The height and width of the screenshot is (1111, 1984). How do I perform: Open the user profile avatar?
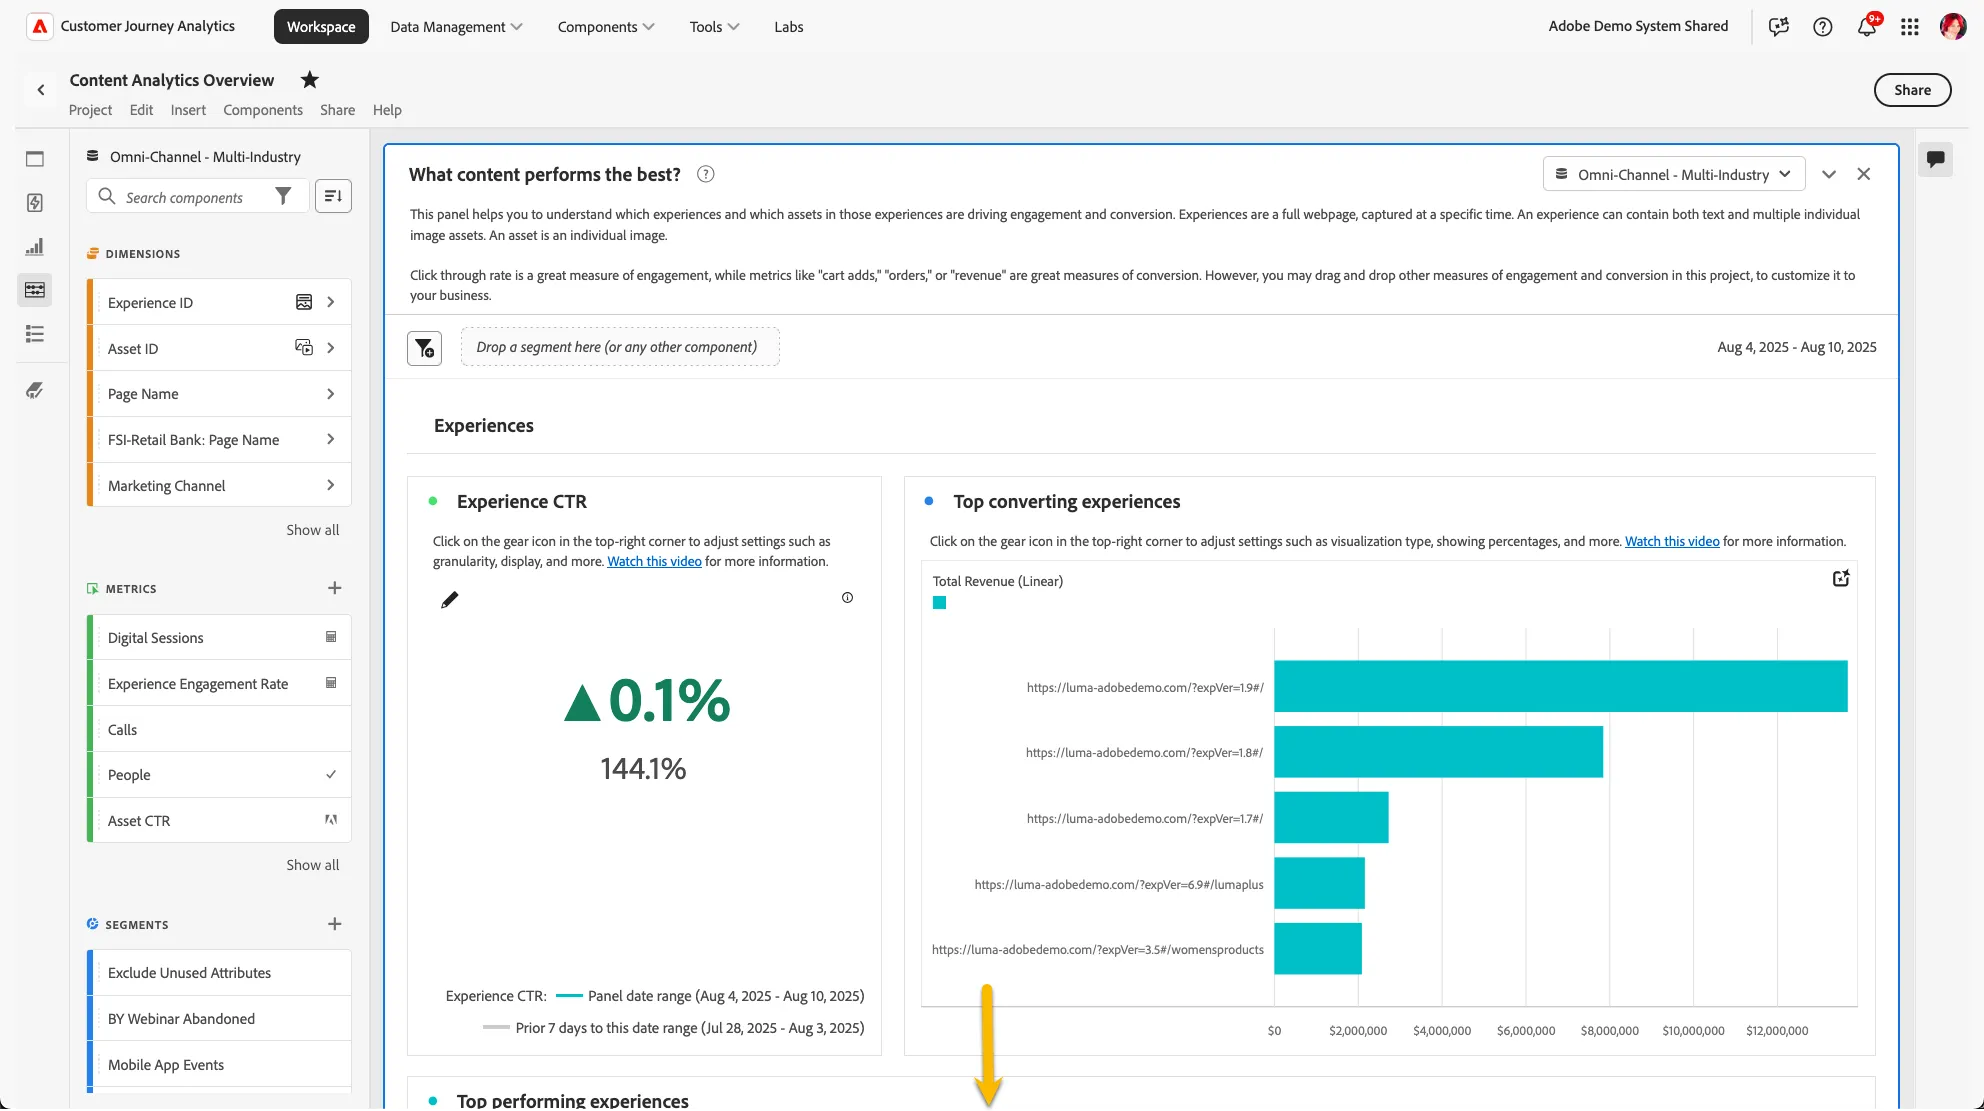click(x=1953, y=27)
